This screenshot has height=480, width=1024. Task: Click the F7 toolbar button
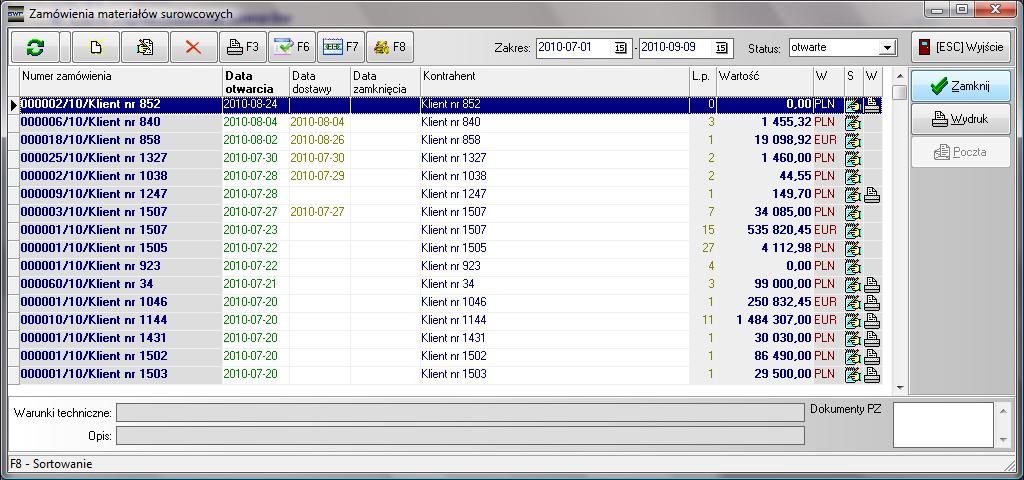pyautogui.click(x=341, y=47)
